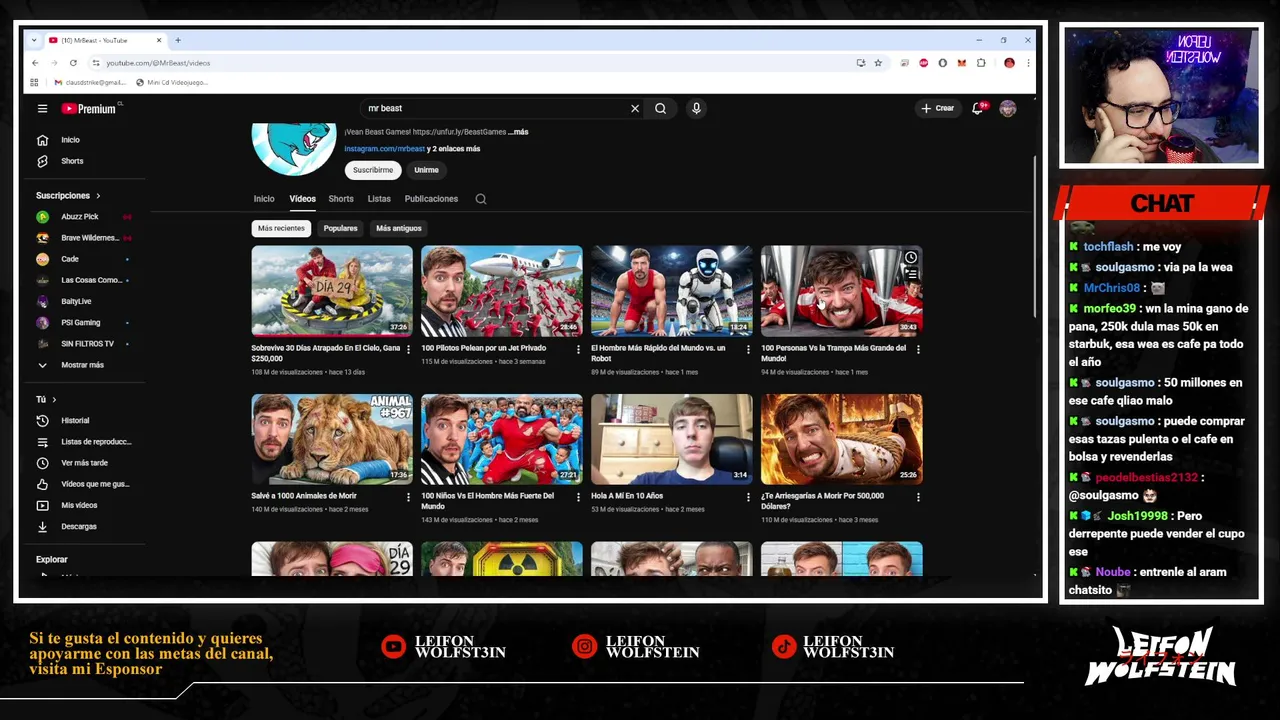Open the YouTube hamburger guide menu
This screenshot has height=720, width=1280.
coord(42,108)
